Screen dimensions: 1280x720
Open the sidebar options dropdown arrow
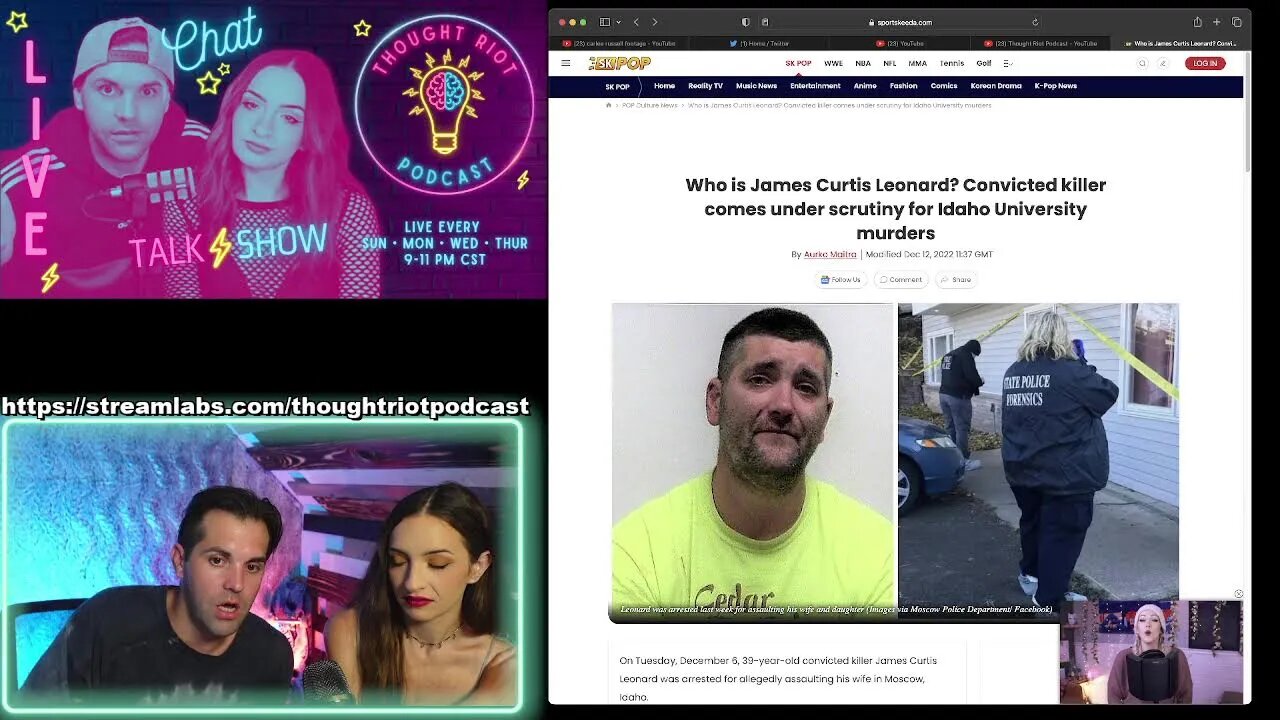coord(618,22)
